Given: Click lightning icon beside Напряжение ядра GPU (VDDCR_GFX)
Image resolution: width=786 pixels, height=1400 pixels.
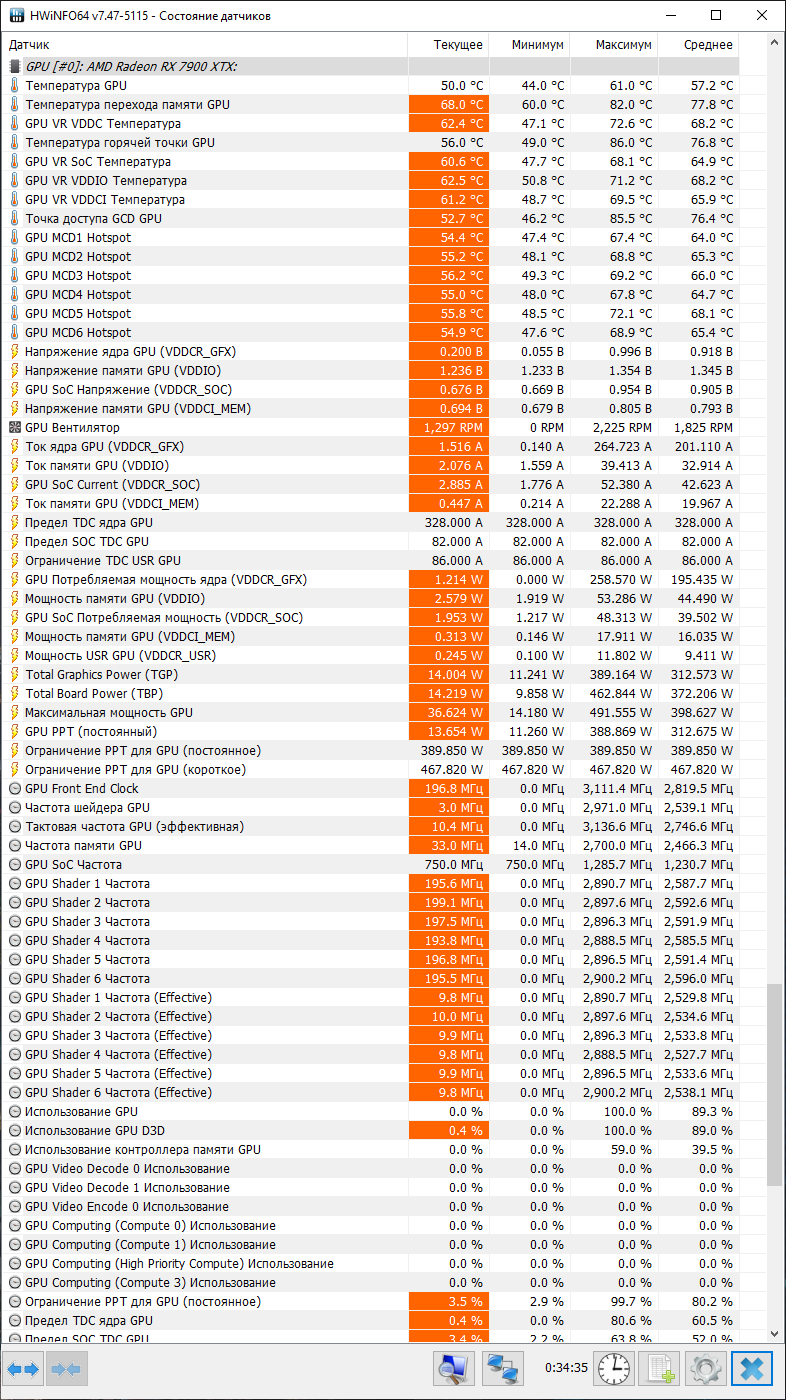Looking at the screenshot, I should [15, 352].
